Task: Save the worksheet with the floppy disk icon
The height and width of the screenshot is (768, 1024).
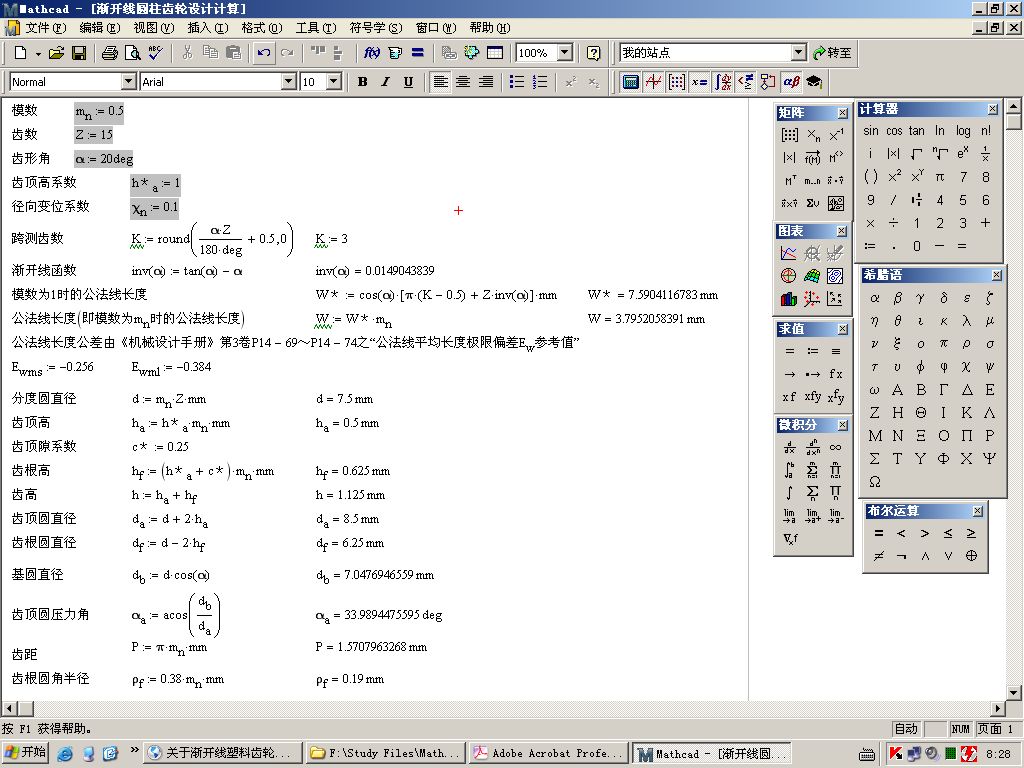Action: click(x=79, y=54)
